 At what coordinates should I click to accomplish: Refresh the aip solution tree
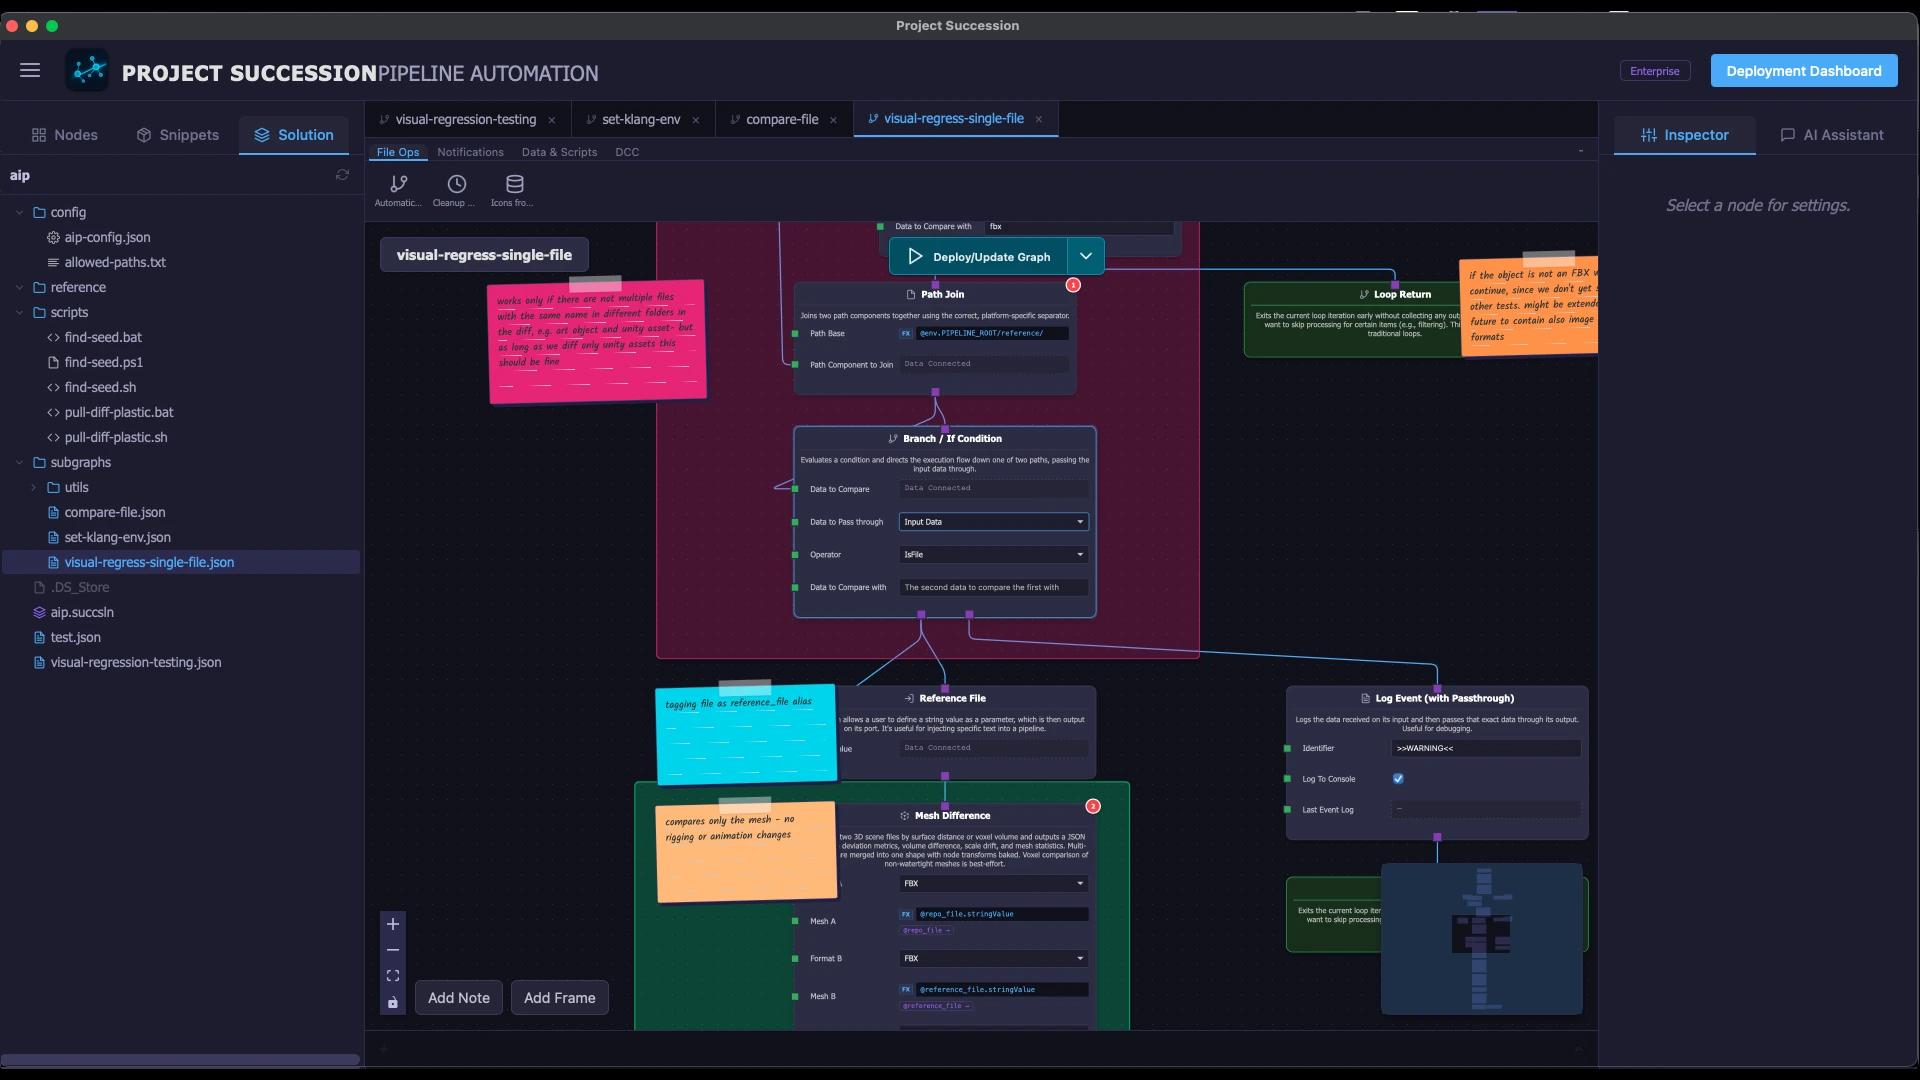[342, 175]
